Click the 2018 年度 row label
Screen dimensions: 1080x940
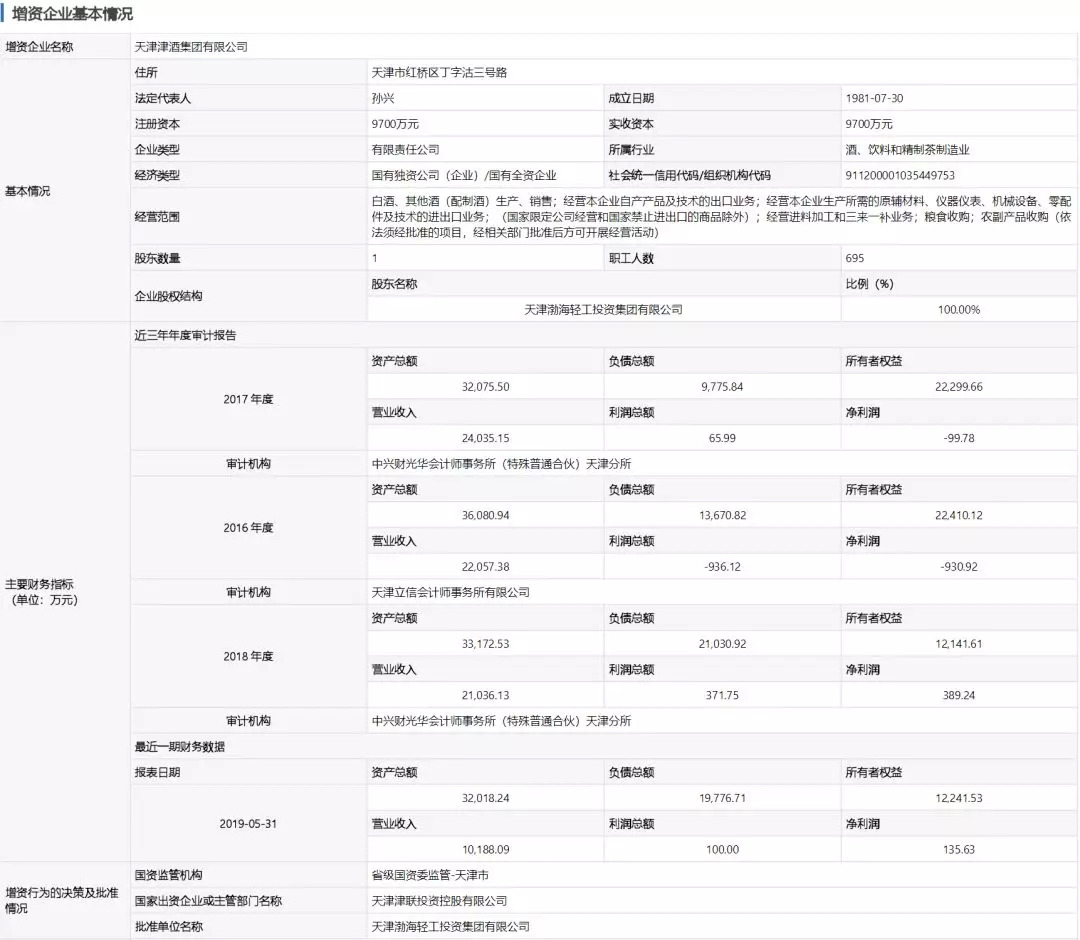point(248,656)
